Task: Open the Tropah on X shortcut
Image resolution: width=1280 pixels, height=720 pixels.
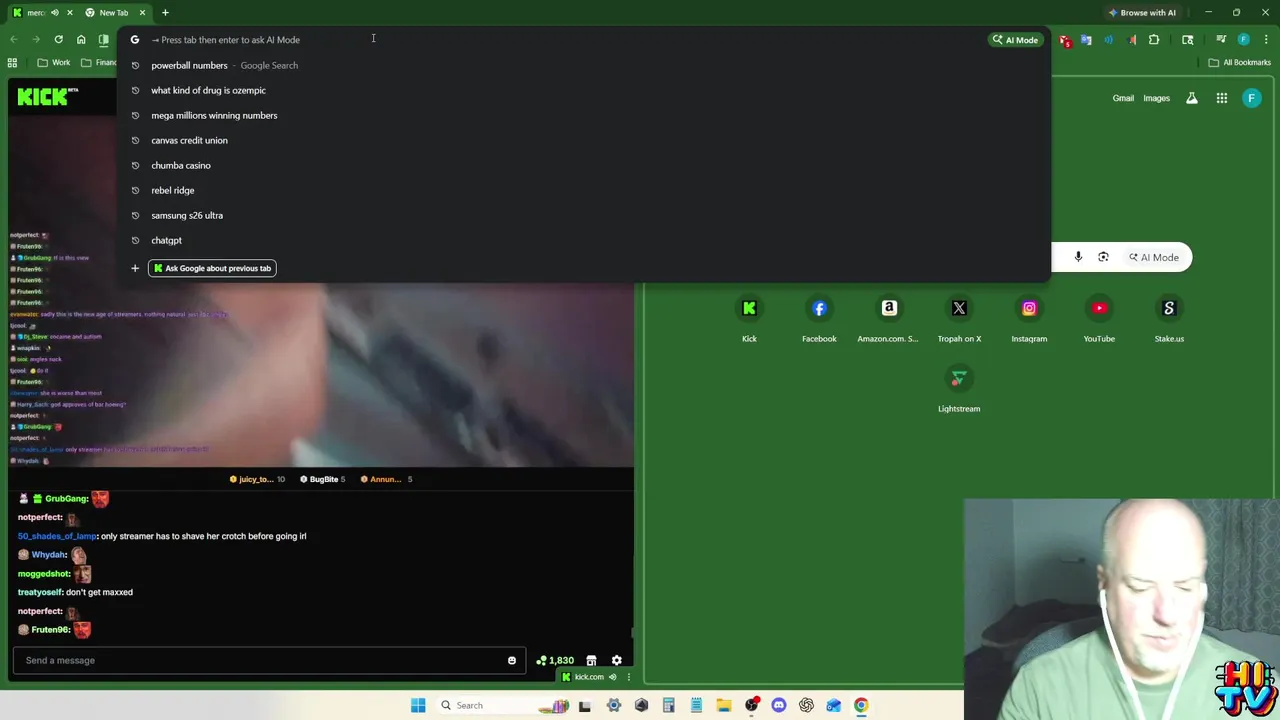Action: tap(959, 319)
